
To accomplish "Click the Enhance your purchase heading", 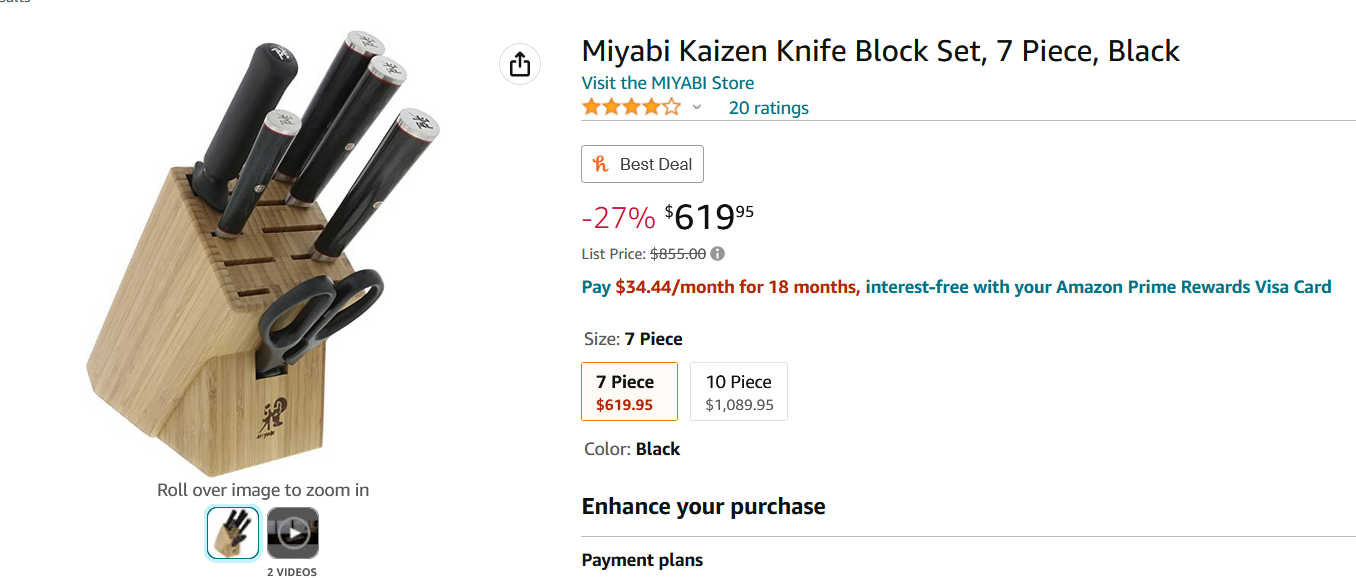I will point(704,506).
